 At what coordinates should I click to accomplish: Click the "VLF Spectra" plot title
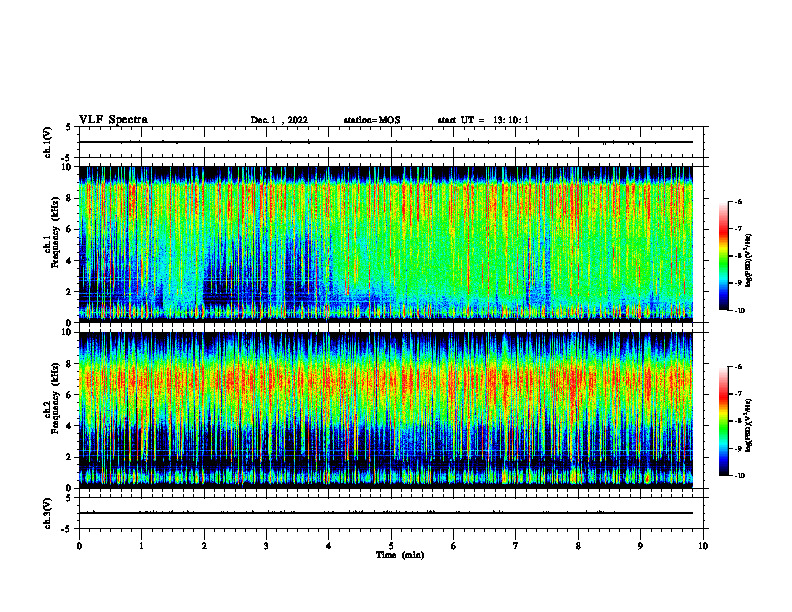(113, 120)
